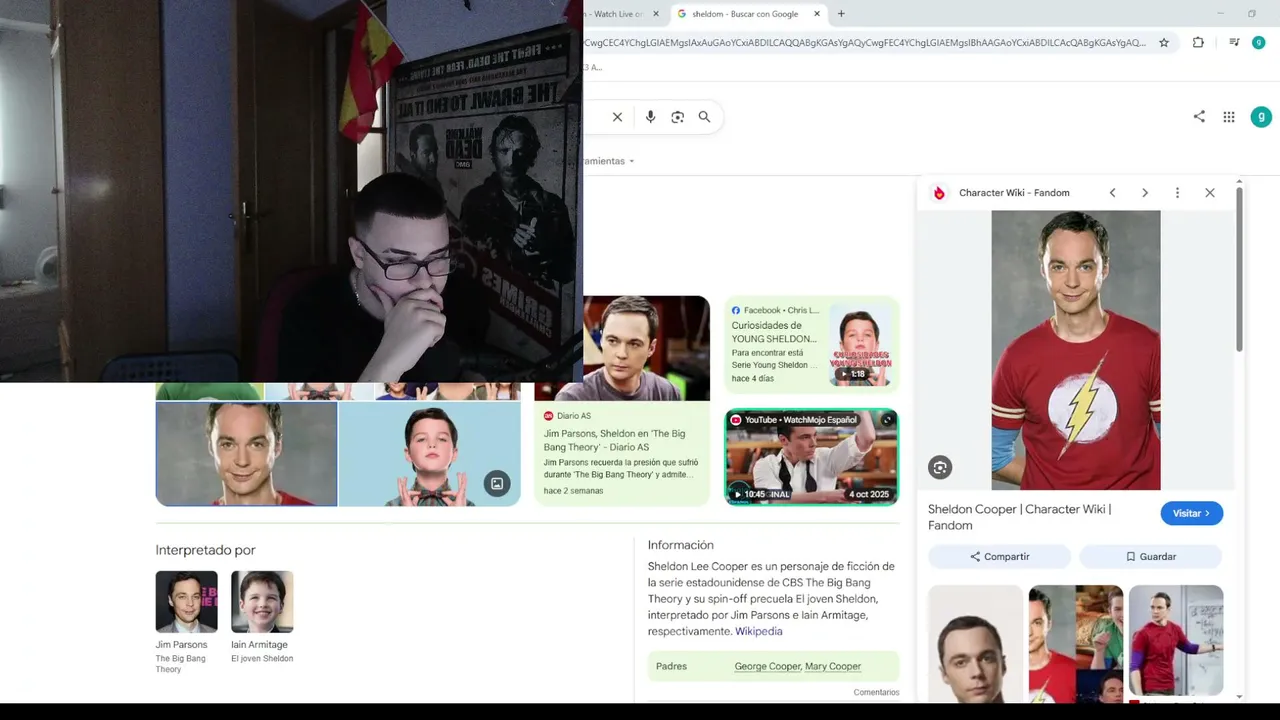Image resolution: width=1280 pixels, height=720 pixels.
Task: Go to next image in preview panel
Action: pos(1145,193)
